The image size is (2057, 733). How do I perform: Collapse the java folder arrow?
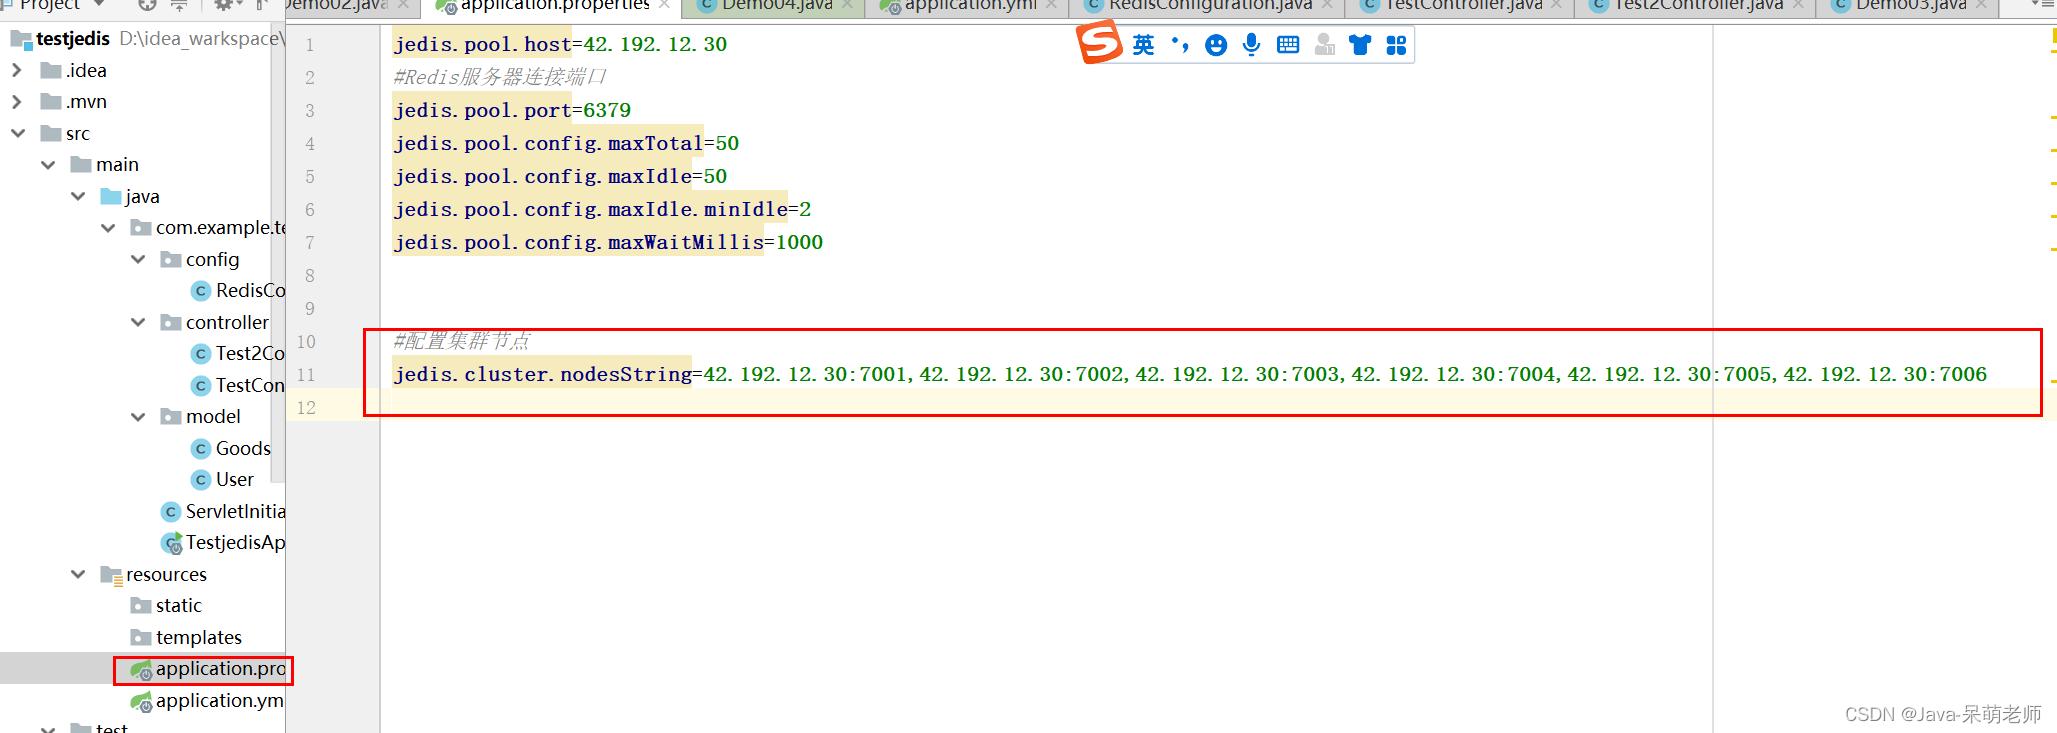(78, 197)
